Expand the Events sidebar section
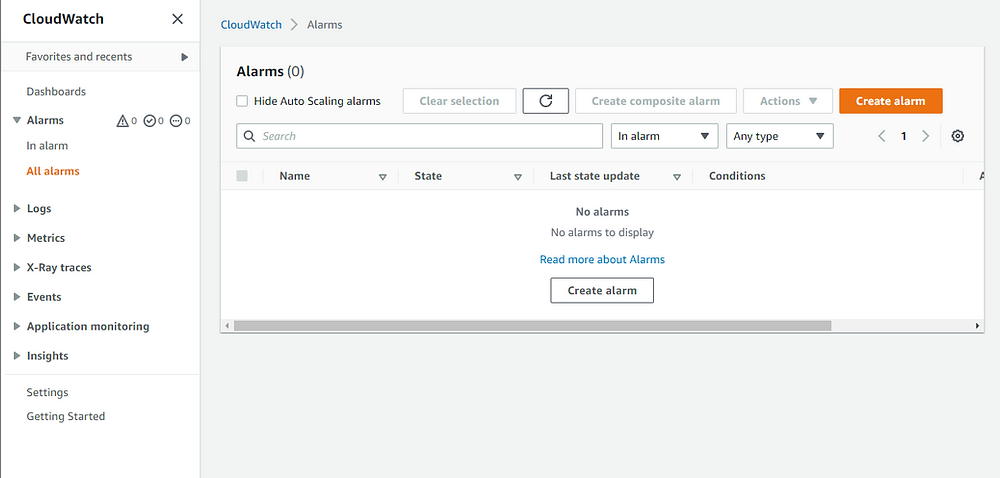Image resolution: width=1000 pixels, height=478 pixels. pyautogui.click(x=17, y=296)
